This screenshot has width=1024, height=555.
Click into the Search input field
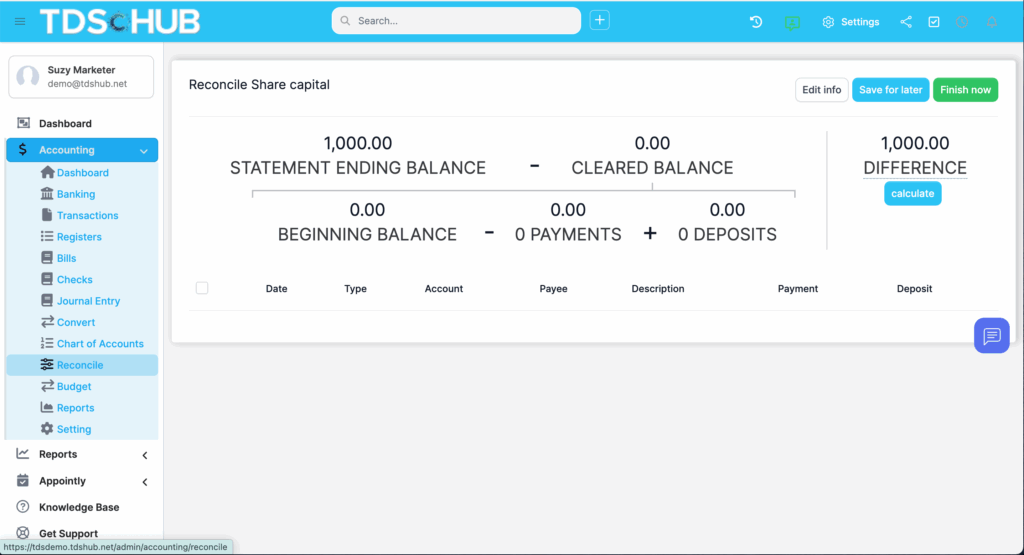click(x=460, y=21)
